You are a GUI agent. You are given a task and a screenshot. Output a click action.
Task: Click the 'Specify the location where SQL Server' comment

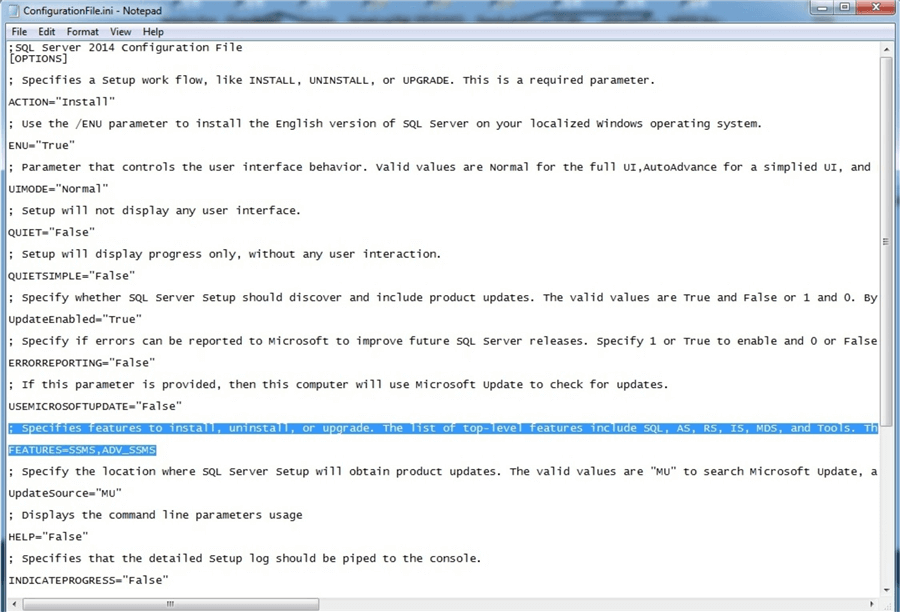[443, 471]
